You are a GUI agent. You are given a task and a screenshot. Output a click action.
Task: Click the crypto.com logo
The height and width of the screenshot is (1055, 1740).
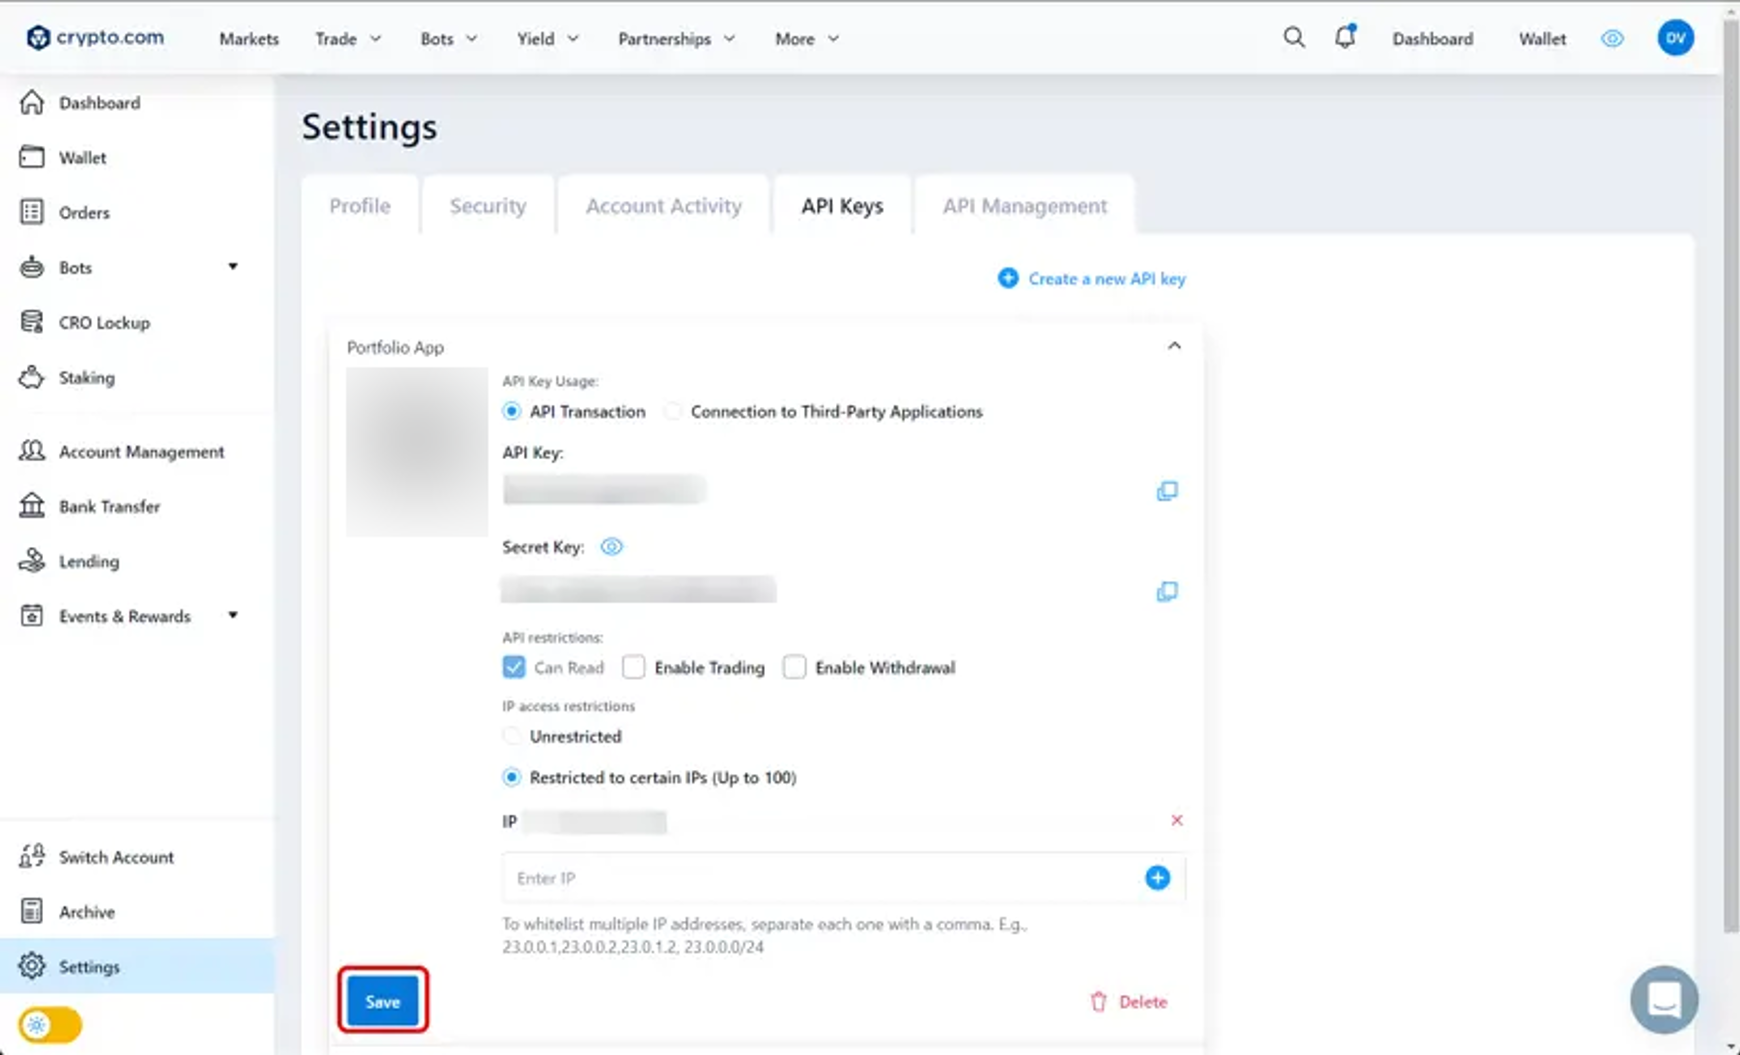[x=95, y=38]
